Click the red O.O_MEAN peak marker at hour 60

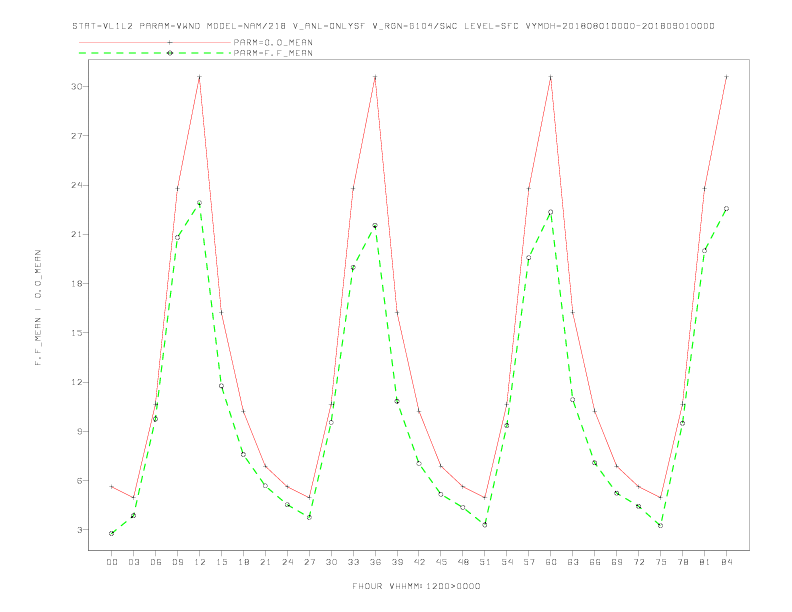point(551,77)
